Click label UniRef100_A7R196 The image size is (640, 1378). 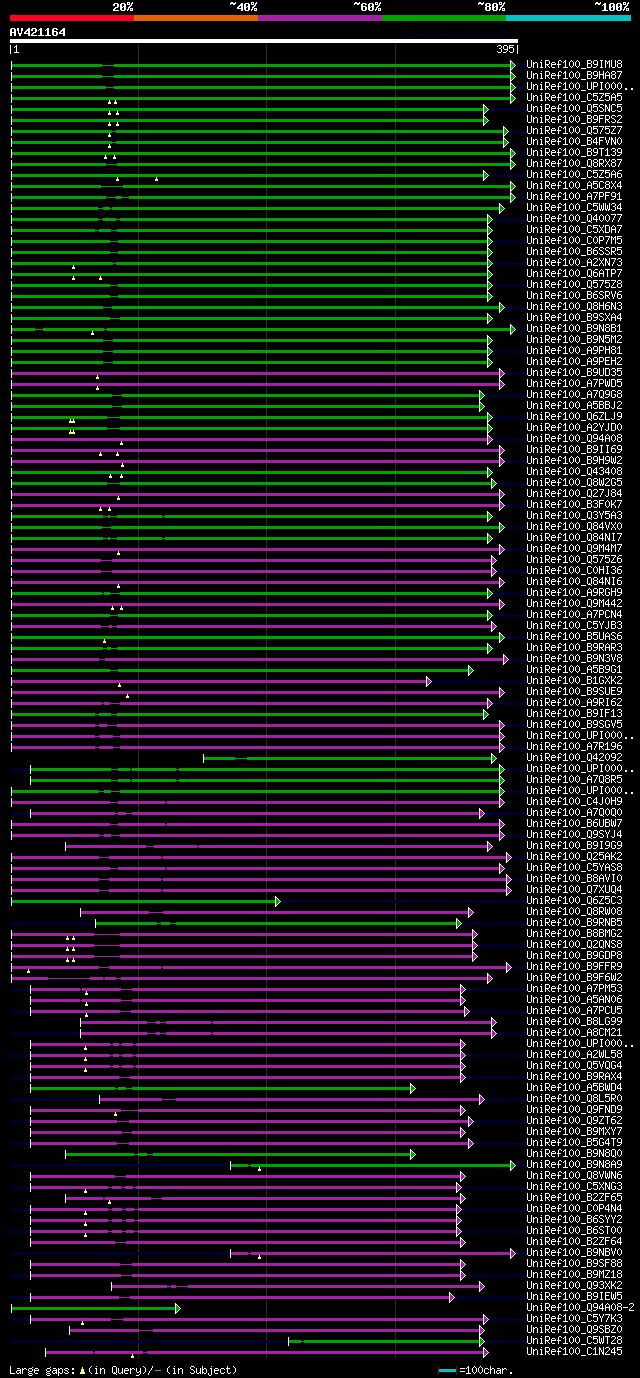point(574,746)
